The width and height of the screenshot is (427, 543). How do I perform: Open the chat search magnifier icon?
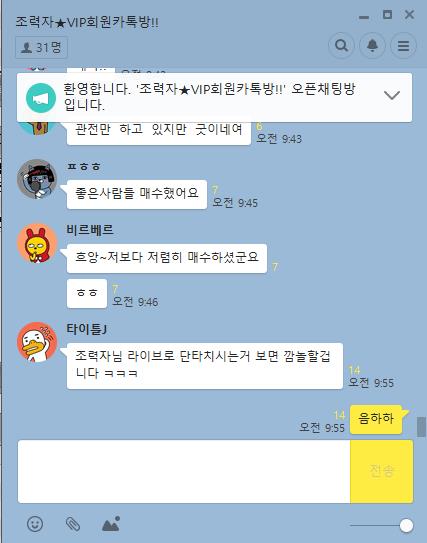pos(341,46)
